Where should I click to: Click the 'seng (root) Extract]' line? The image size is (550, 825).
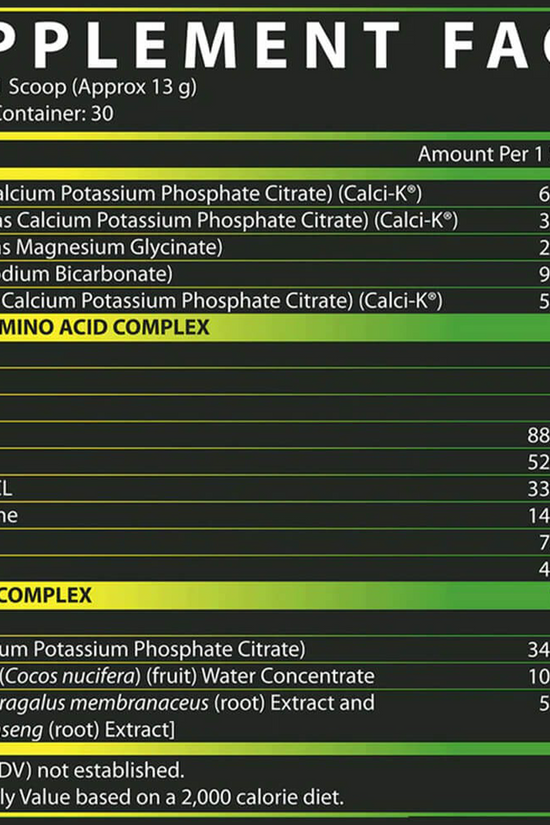[x=87, y=730]
